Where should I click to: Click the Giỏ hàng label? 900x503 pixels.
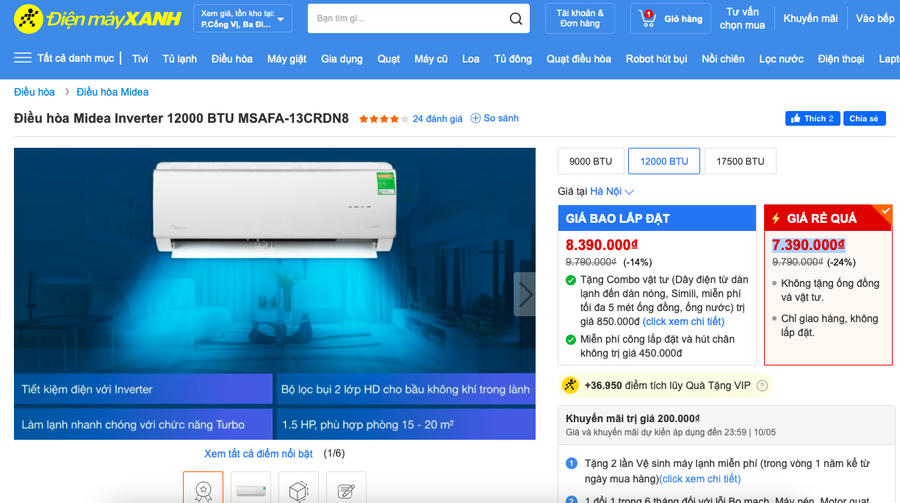(683, 19)
